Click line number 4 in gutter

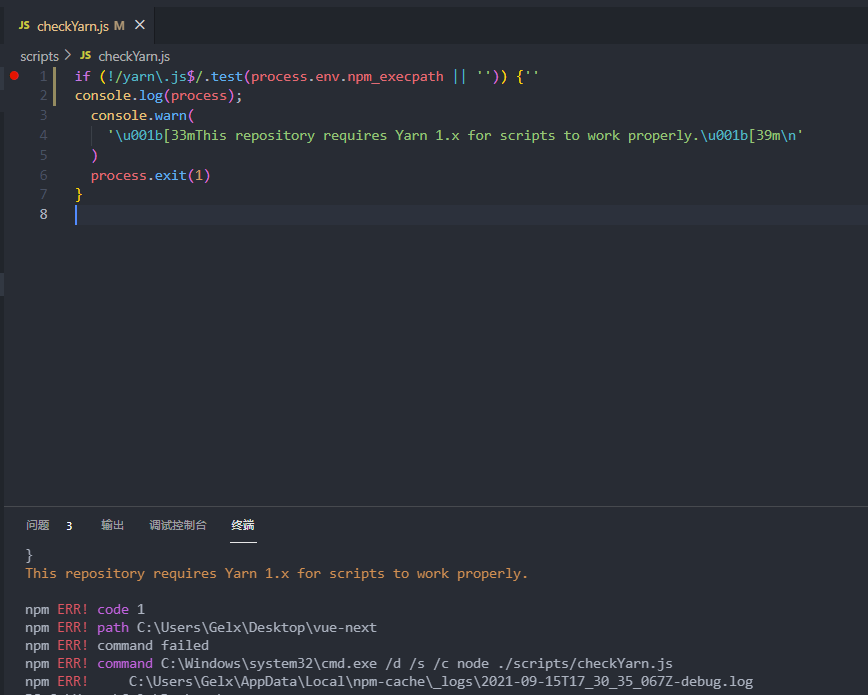[43, 135]
